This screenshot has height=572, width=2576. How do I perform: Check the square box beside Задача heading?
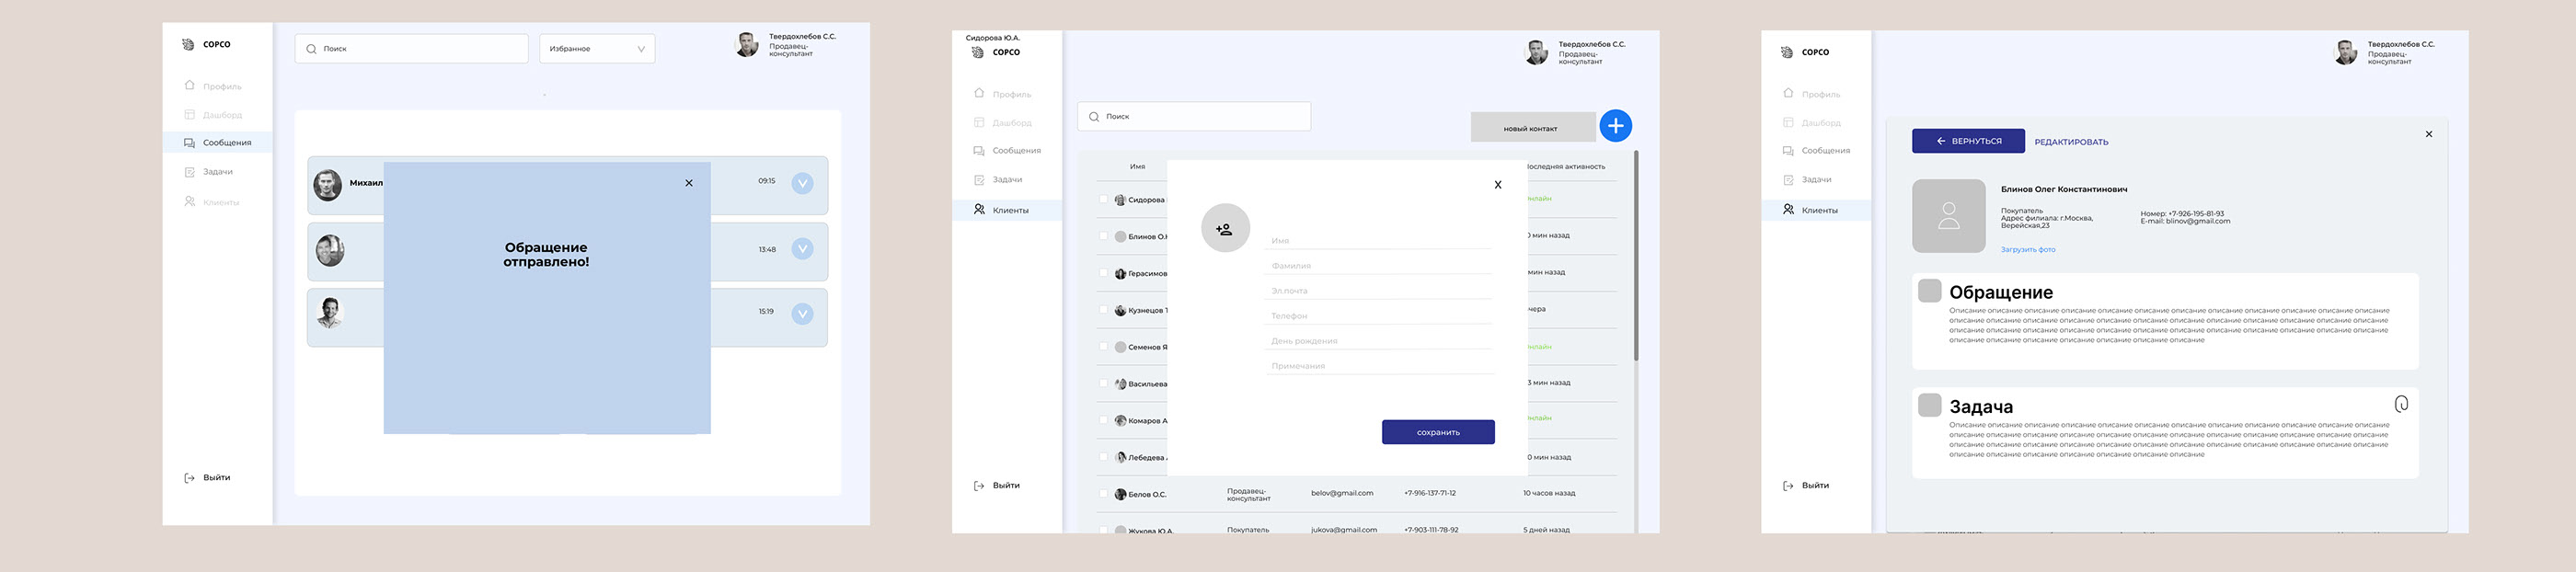pos(1929,405)
